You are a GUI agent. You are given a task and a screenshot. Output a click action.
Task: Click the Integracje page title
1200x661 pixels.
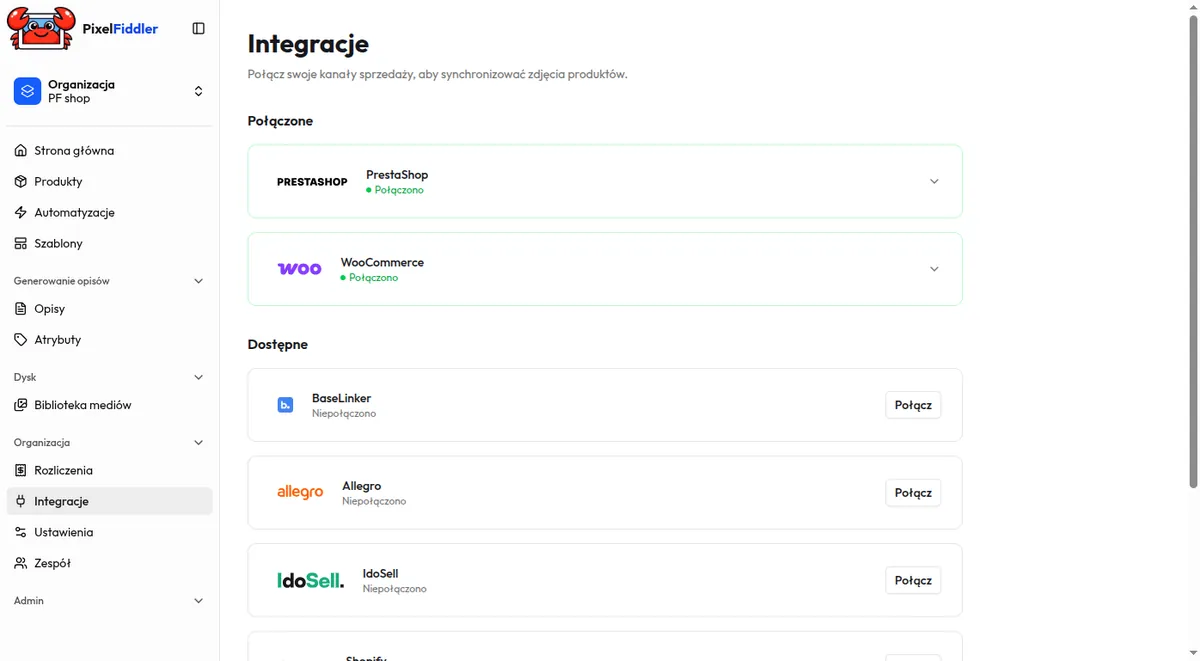308,44
